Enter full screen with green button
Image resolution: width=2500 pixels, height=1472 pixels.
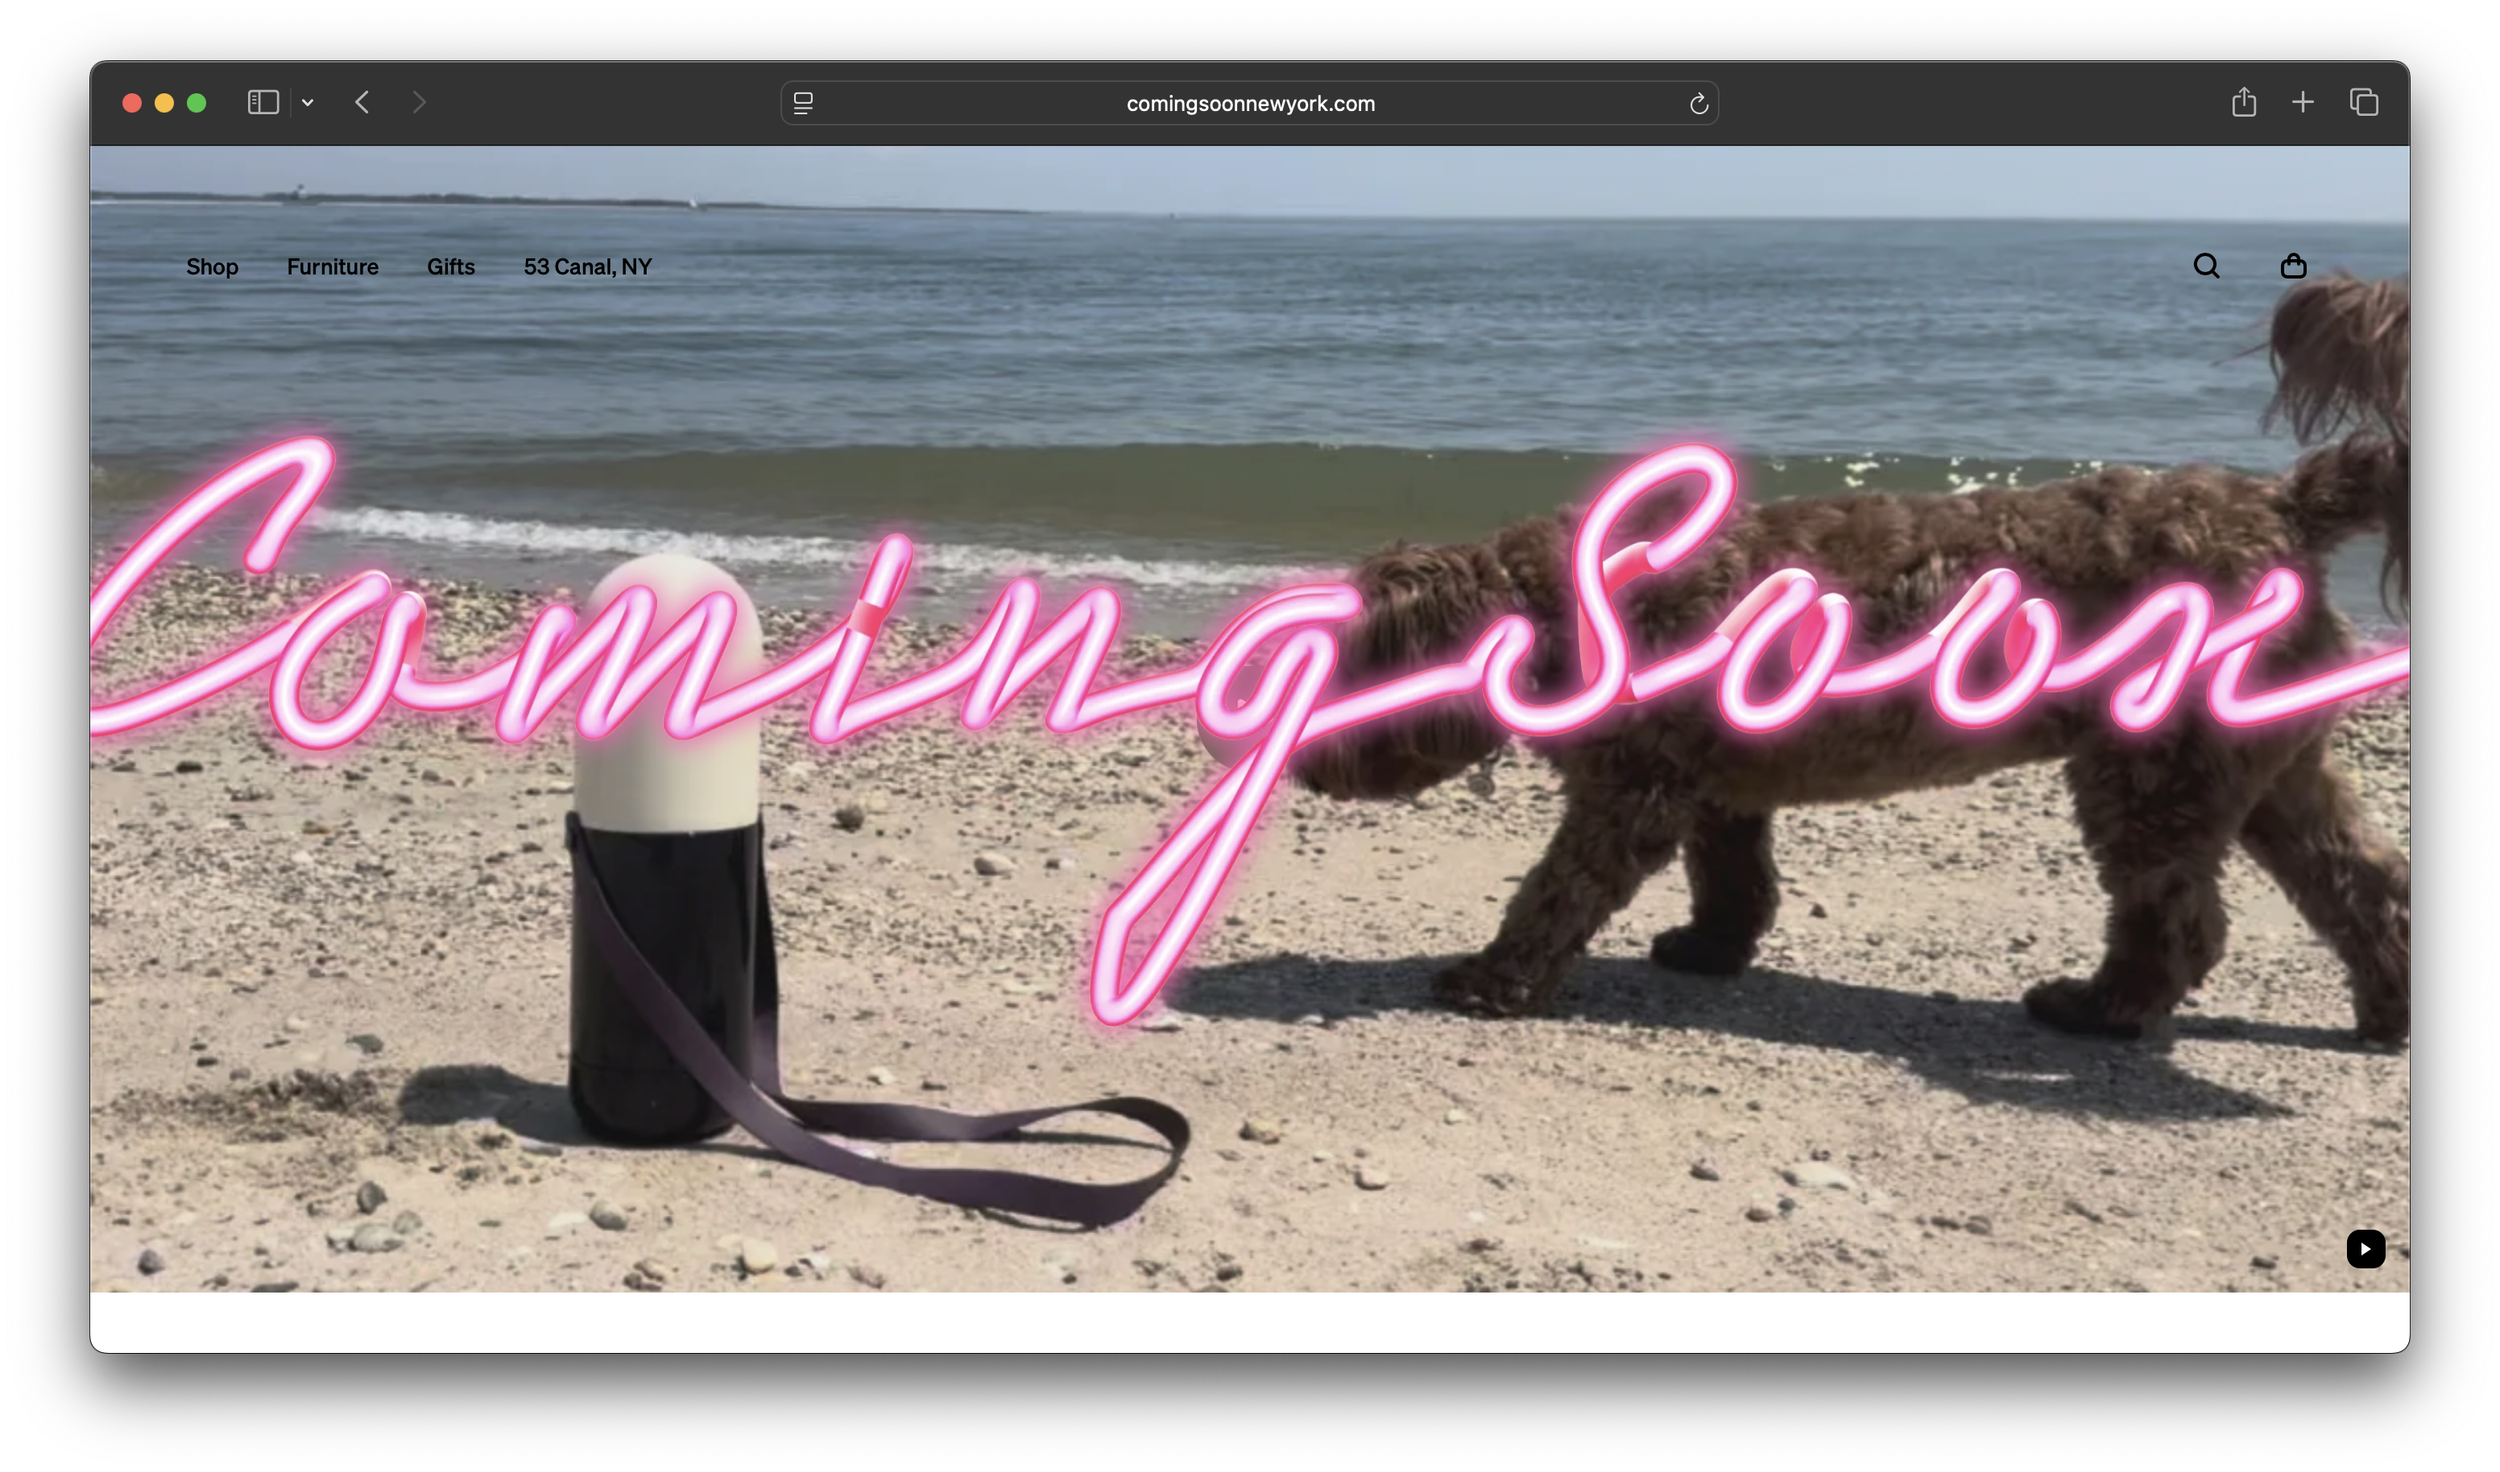[x=197, y=103]
